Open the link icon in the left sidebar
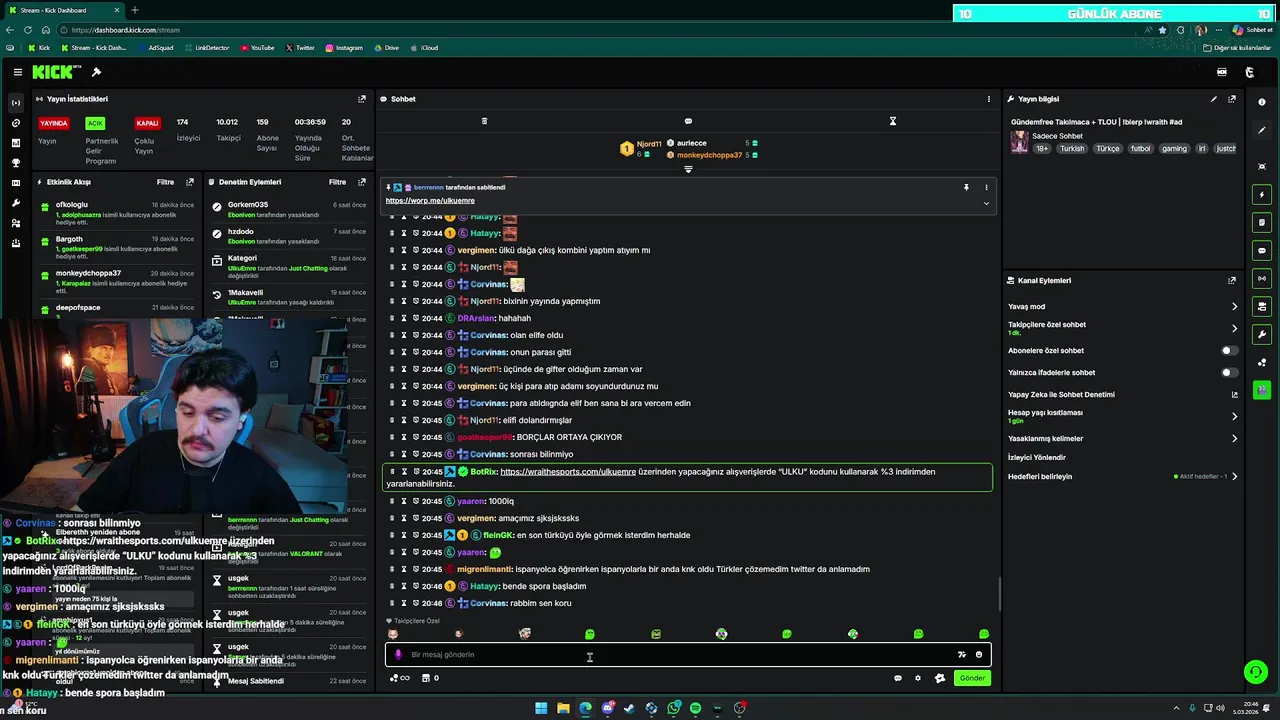 click(15, 123)
